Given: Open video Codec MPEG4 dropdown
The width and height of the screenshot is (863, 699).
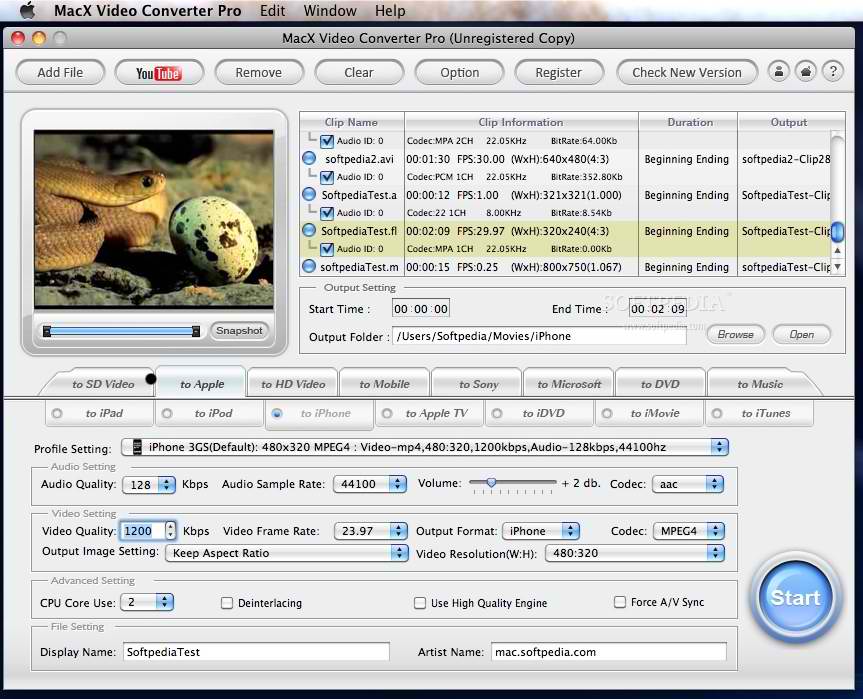Looking at the screenshot, I should (x=689, y=531).
